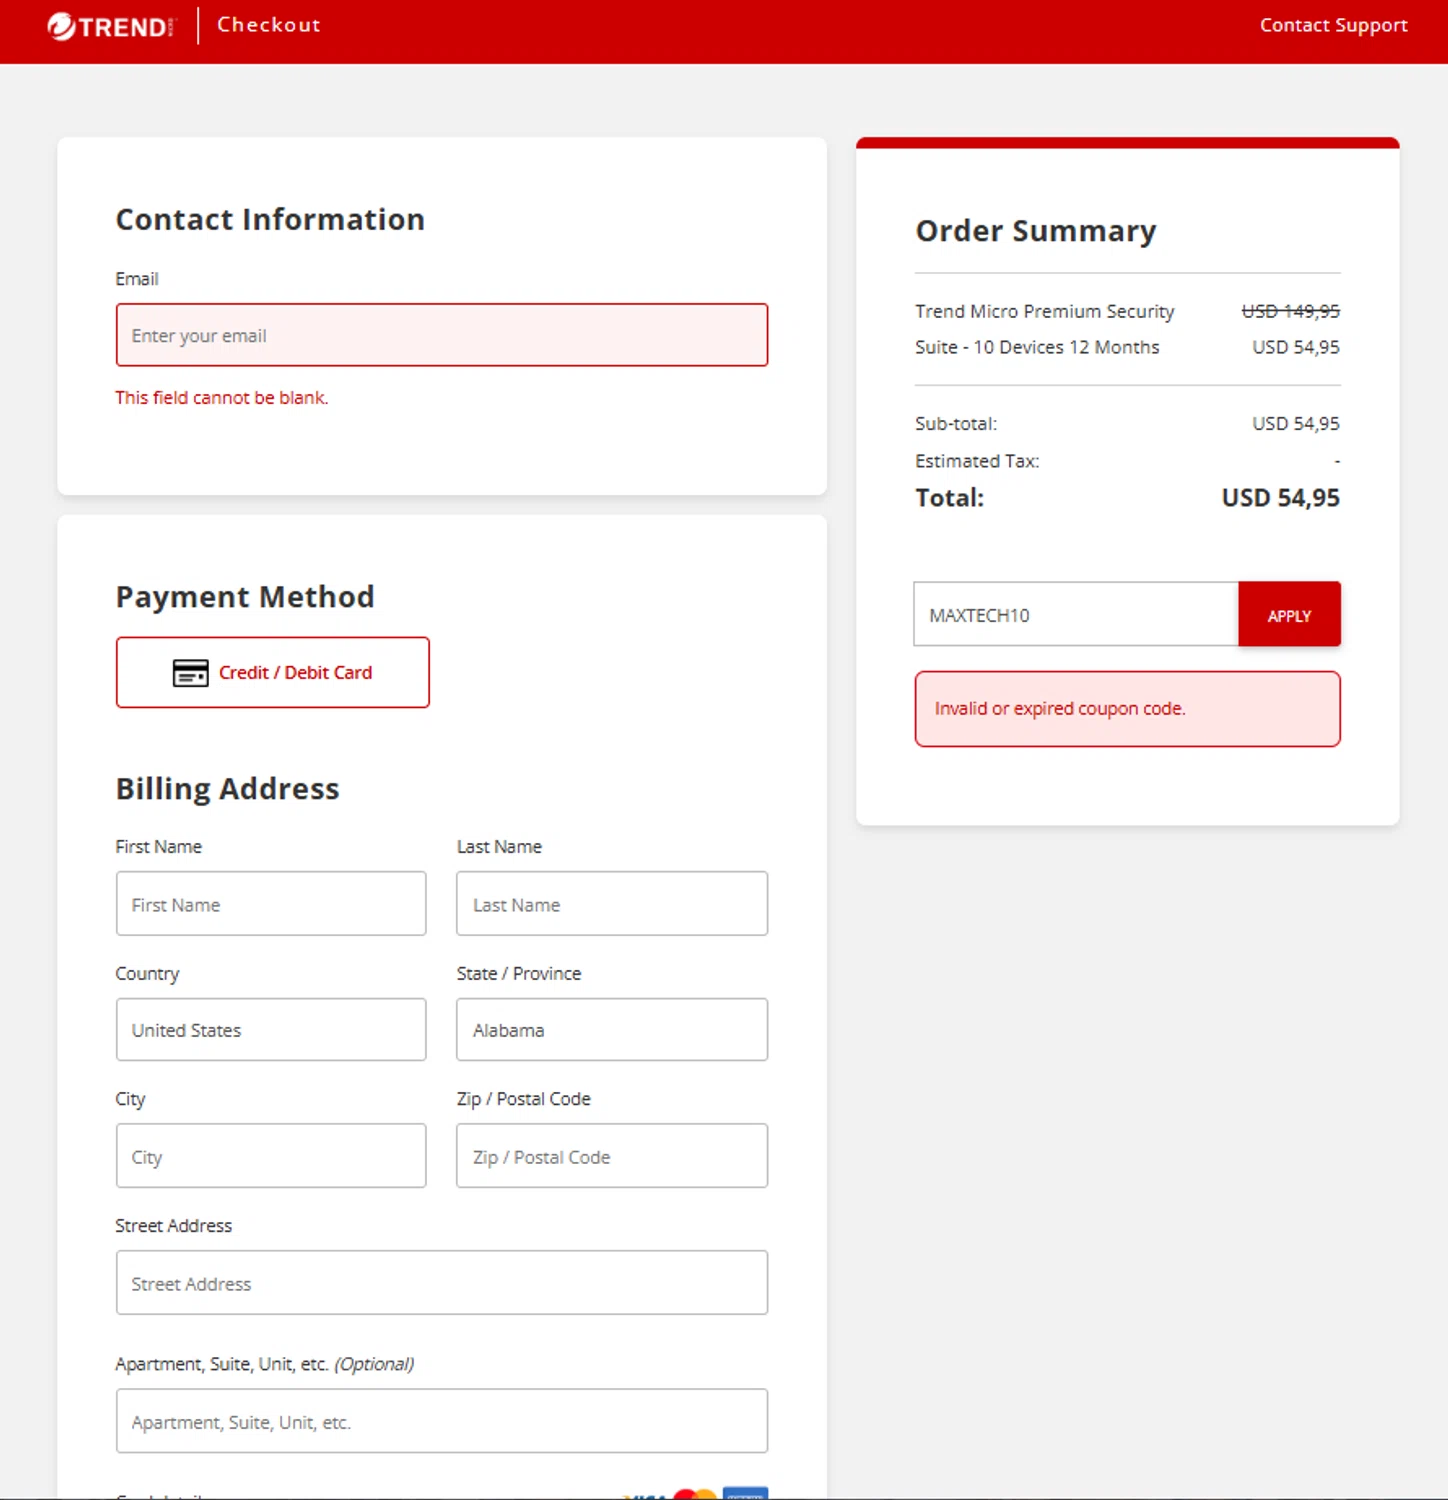Click the 'This field cannot be blank.' error

222,398
